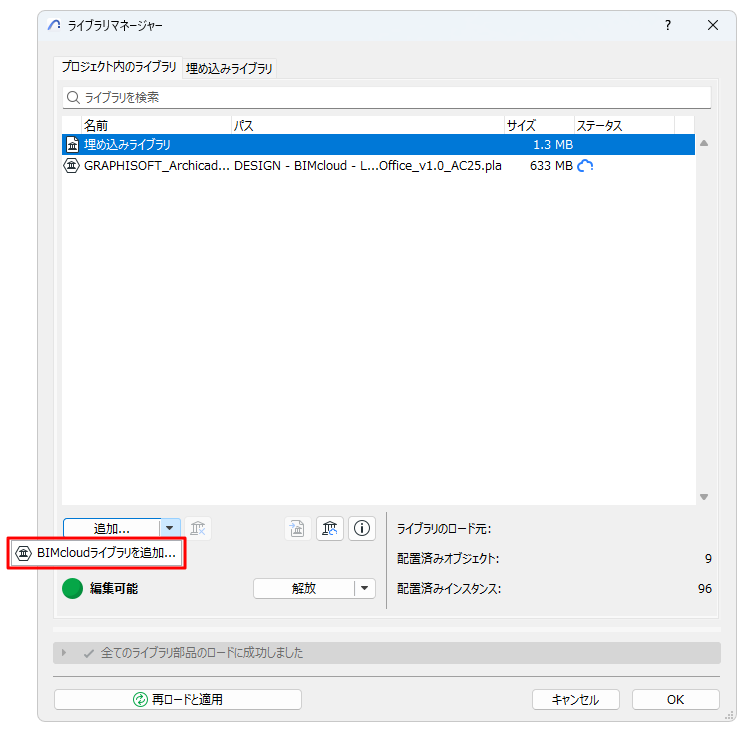Switch to 埋め込みライブラリ tab

[229, 69]
